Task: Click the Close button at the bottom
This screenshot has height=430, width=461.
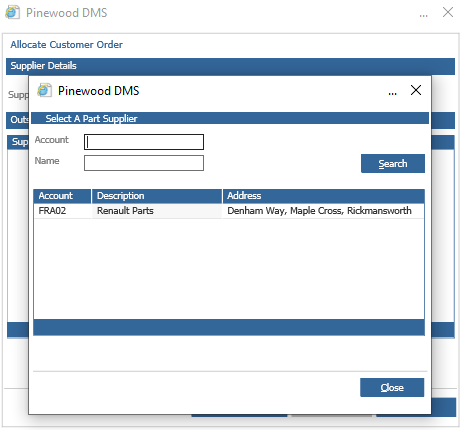Action: coord(392,387)
